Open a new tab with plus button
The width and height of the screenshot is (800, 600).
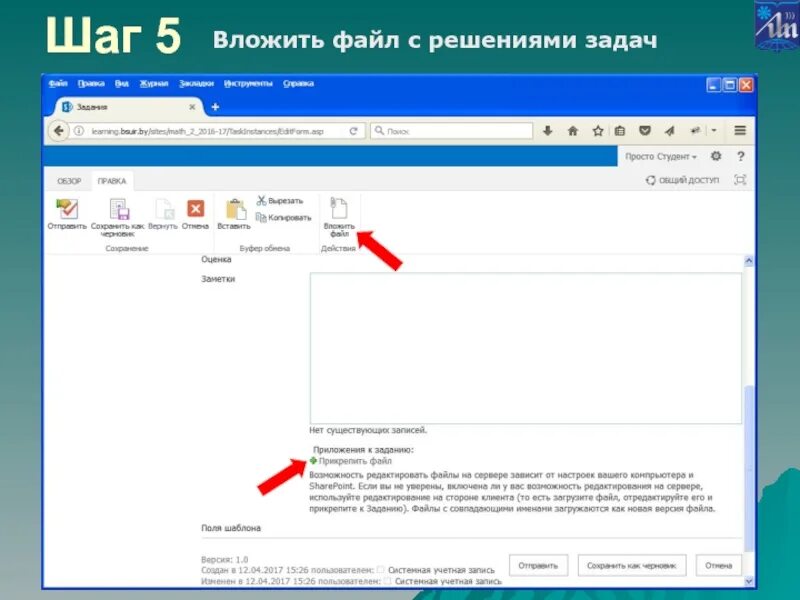[x=215, y=107]
